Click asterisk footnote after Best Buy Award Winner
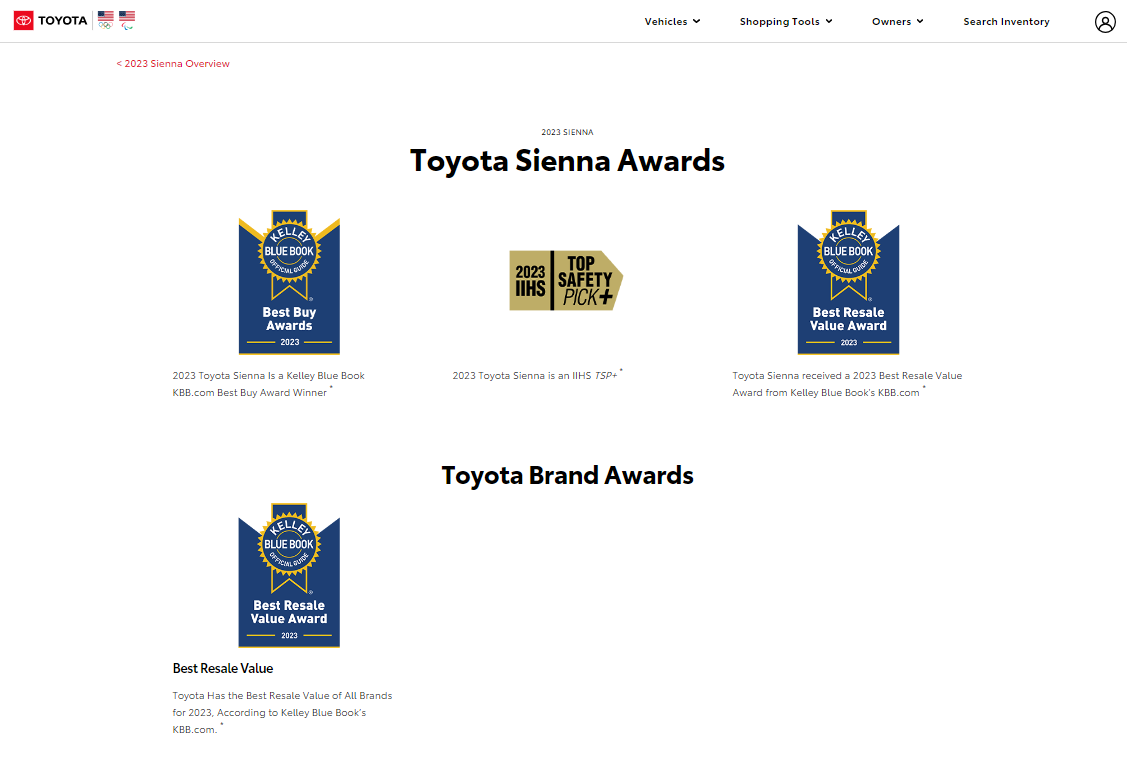Viewport: 1127px width, 770px height. click(x=331, y=388)
